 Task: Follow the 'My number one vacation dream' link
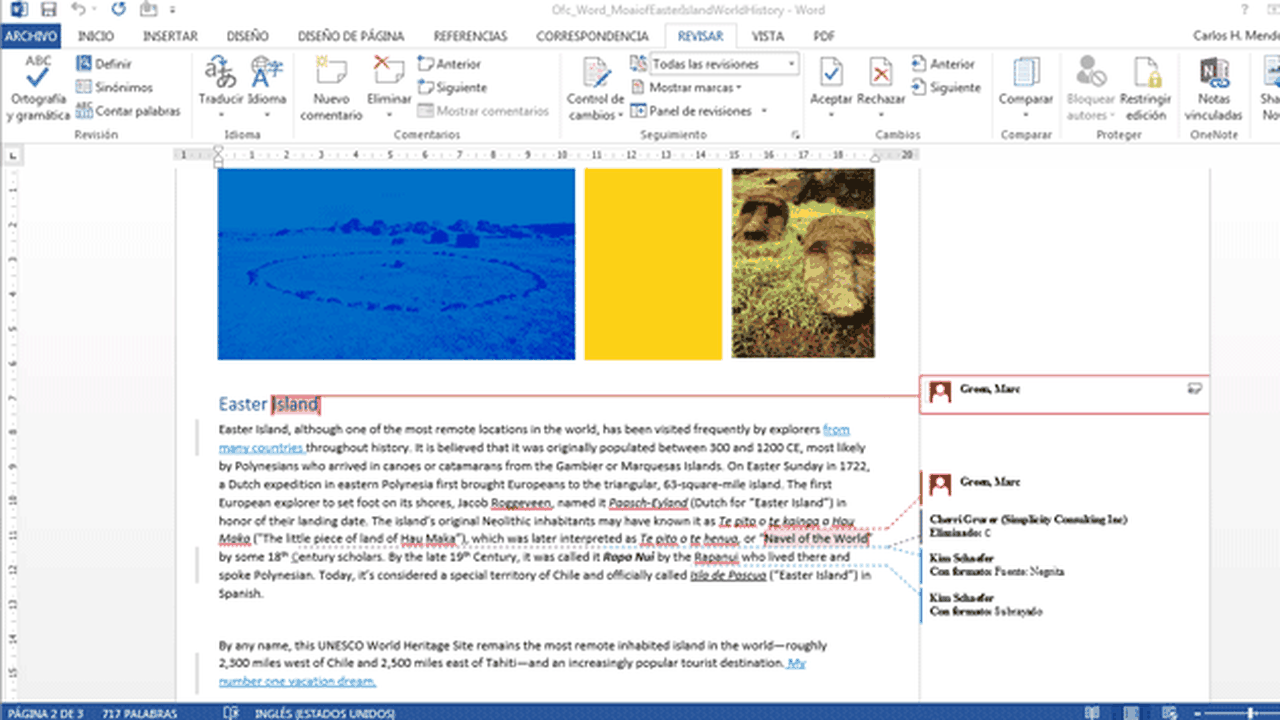tap(297, 681)
